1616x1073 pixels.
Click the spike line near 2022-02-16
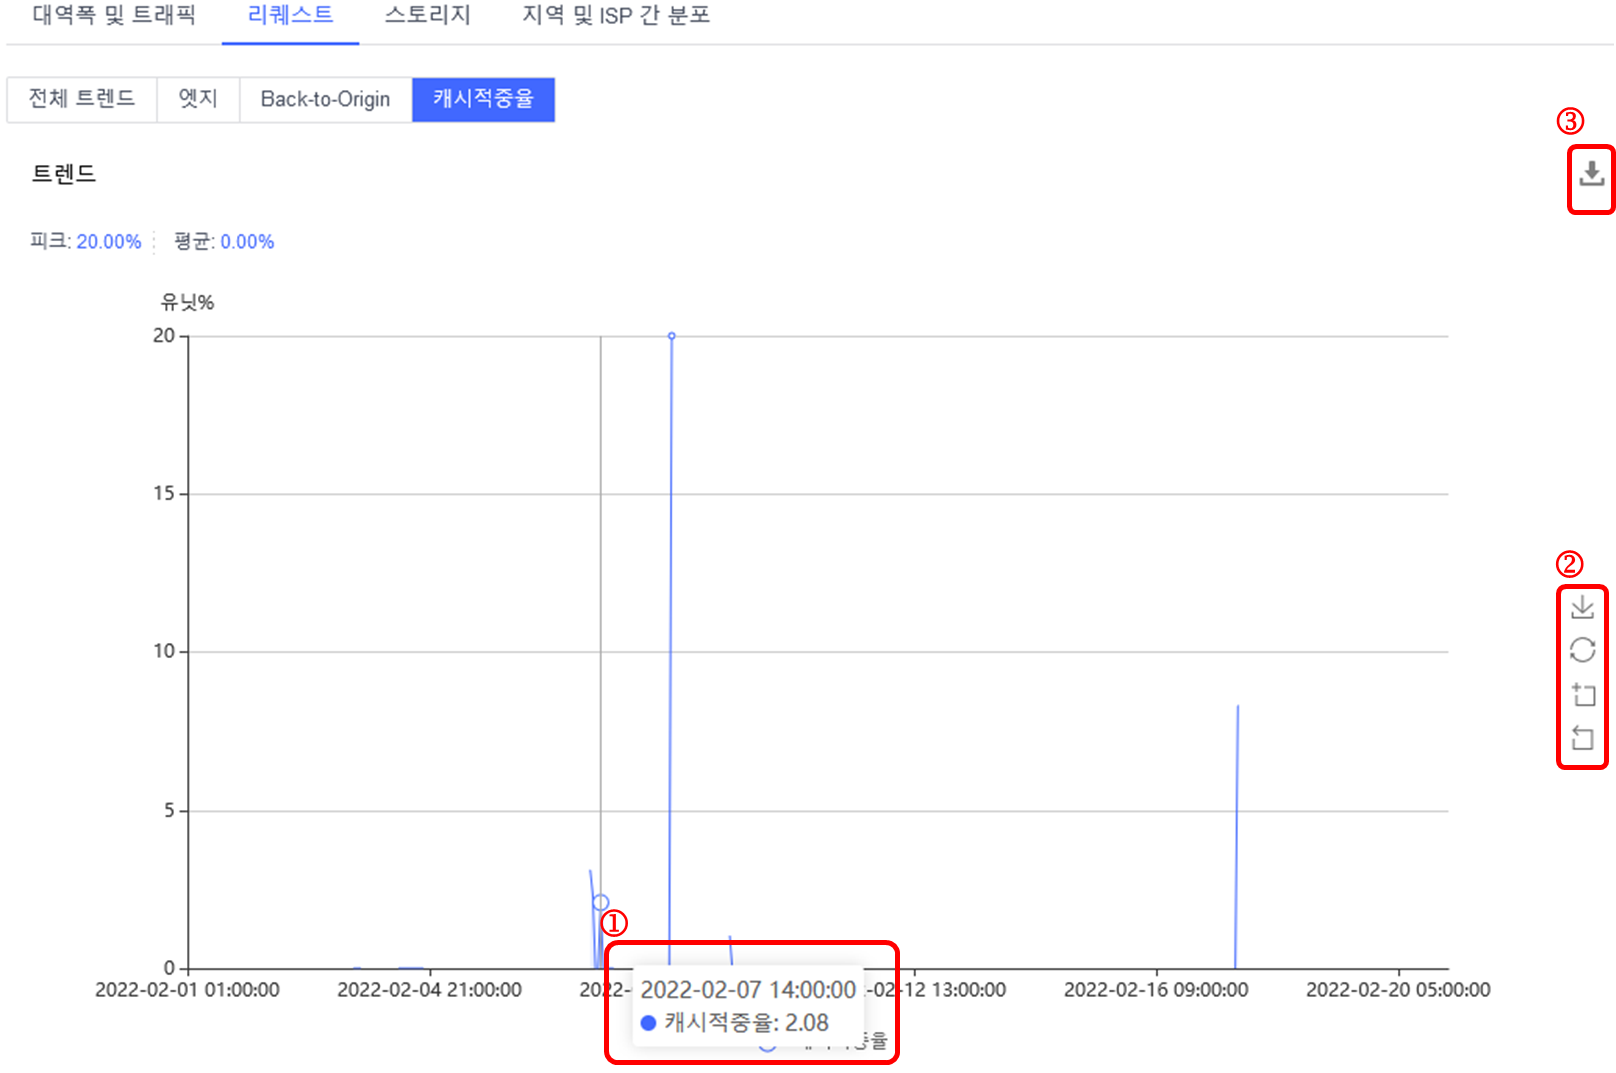(1237, 840)
